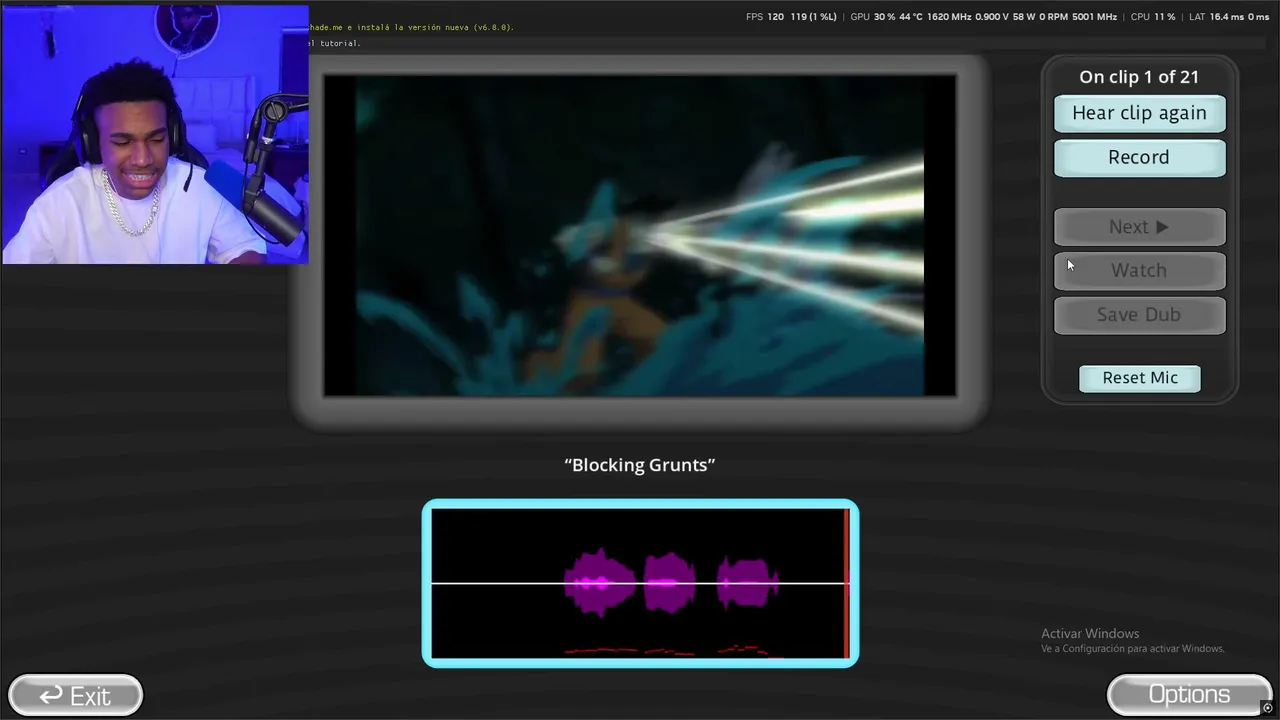Click the purple audio waveform display

pos(640,583)
